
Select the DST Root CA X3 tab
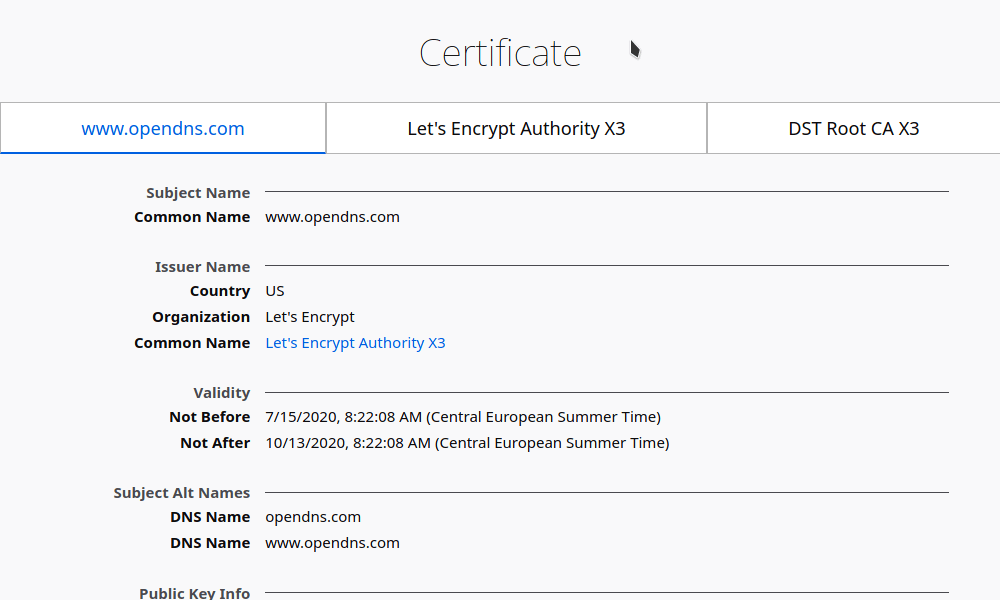point(853,128)
